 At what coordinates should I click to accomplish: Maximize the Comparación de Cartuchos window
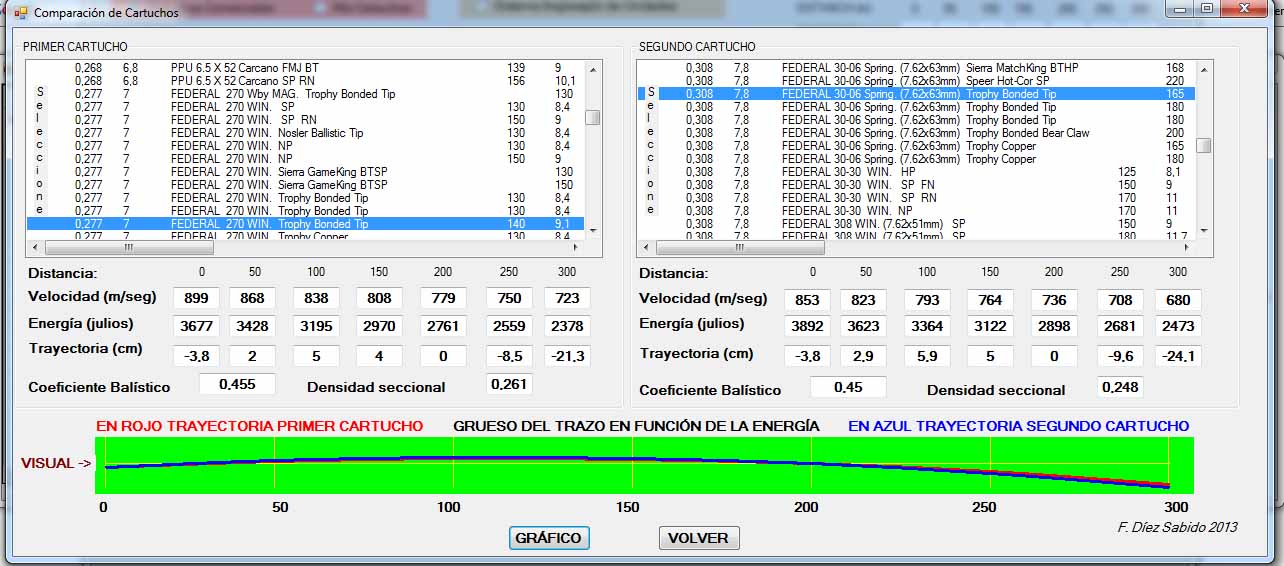click(x=1207, y=9)
